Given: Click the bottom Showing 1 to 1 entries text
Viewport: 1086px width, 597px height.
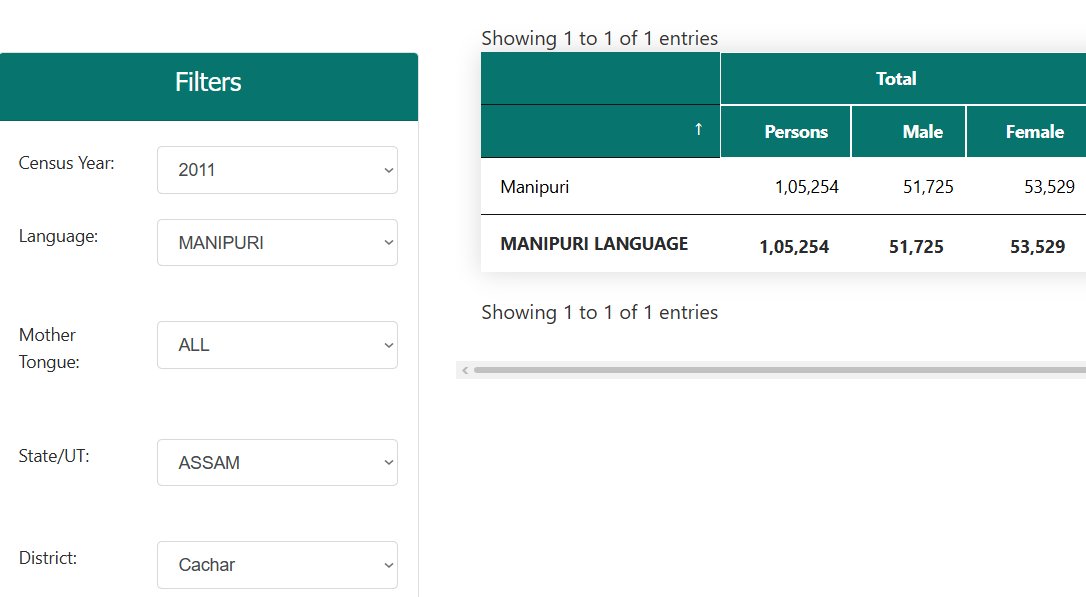Looking at the screenshot, I should pos(600,312).
